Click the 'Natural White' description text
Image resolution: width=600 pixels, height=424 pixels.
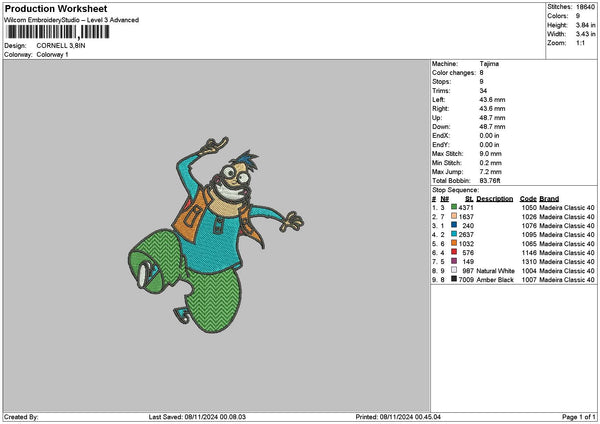[496, 271]
